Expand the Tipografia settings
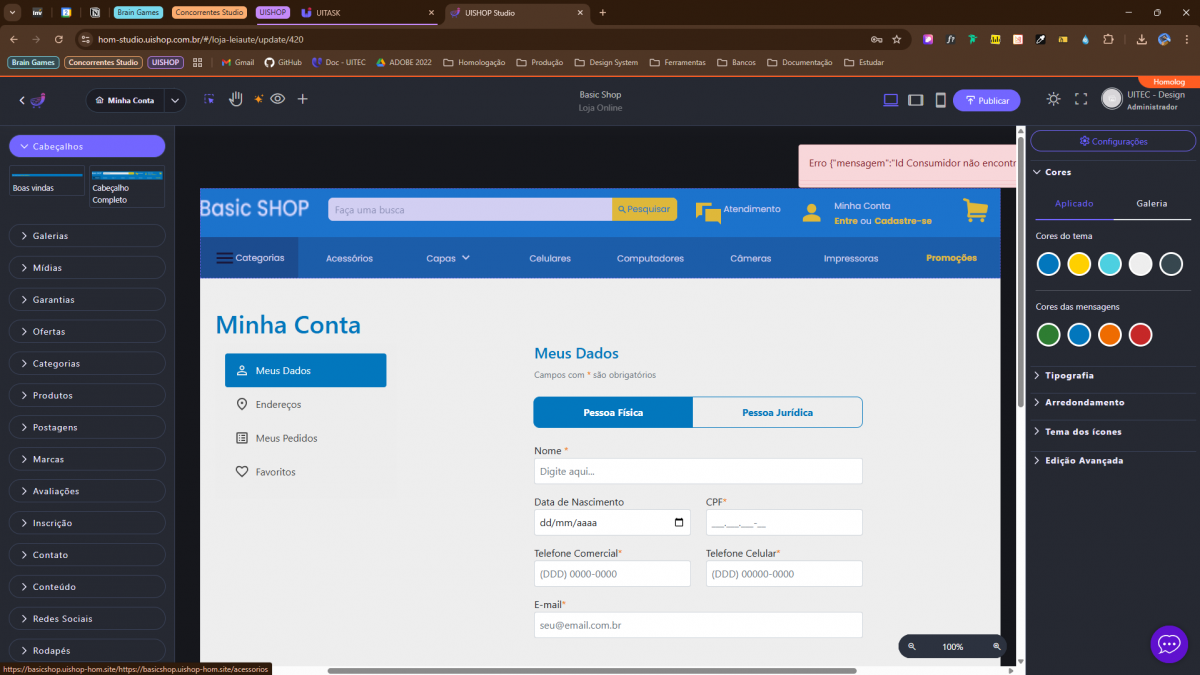 pos(1069,375)
